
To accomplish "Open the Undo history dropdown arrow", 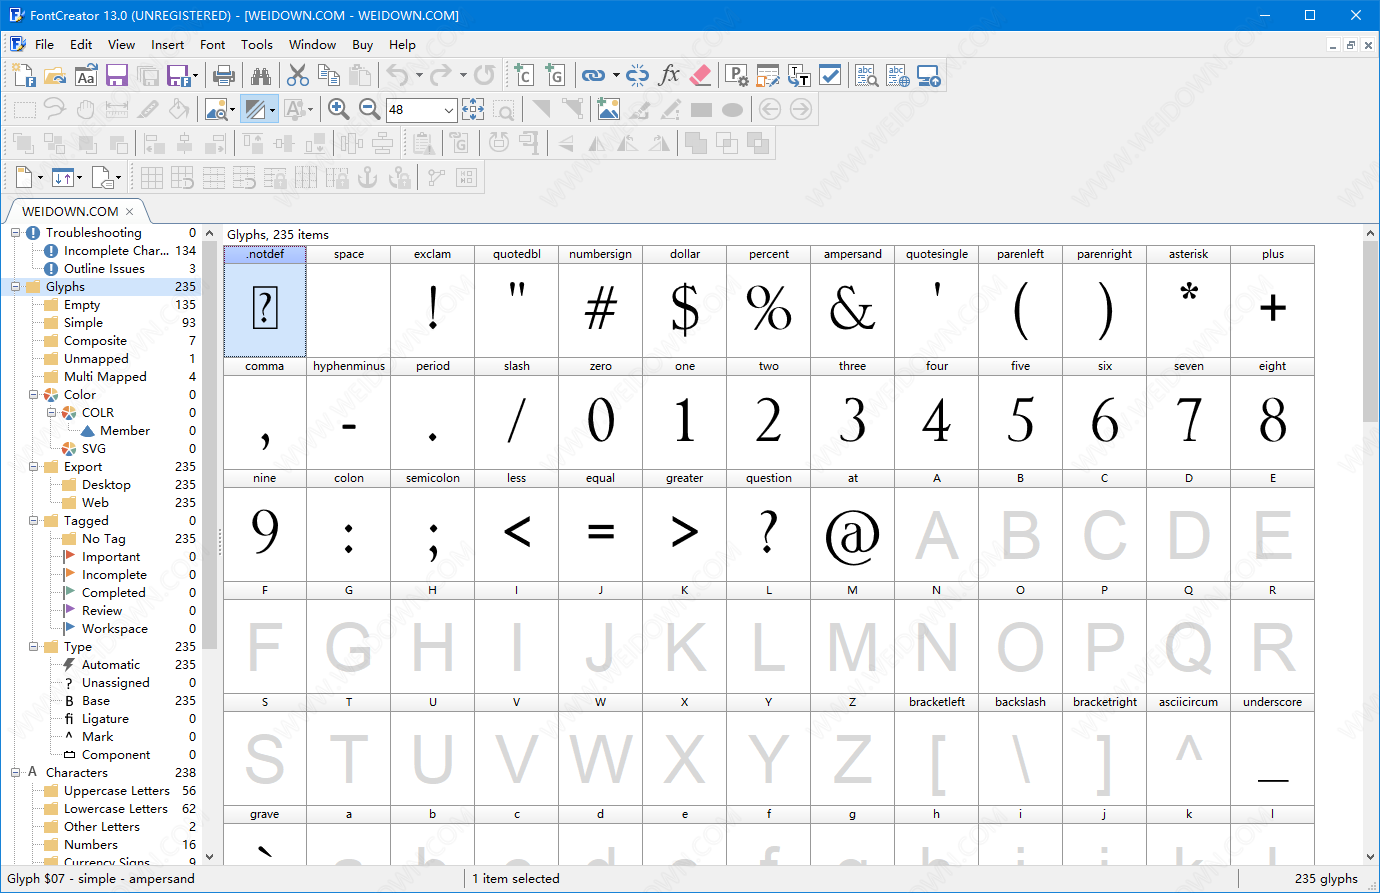I will (419, 75).
